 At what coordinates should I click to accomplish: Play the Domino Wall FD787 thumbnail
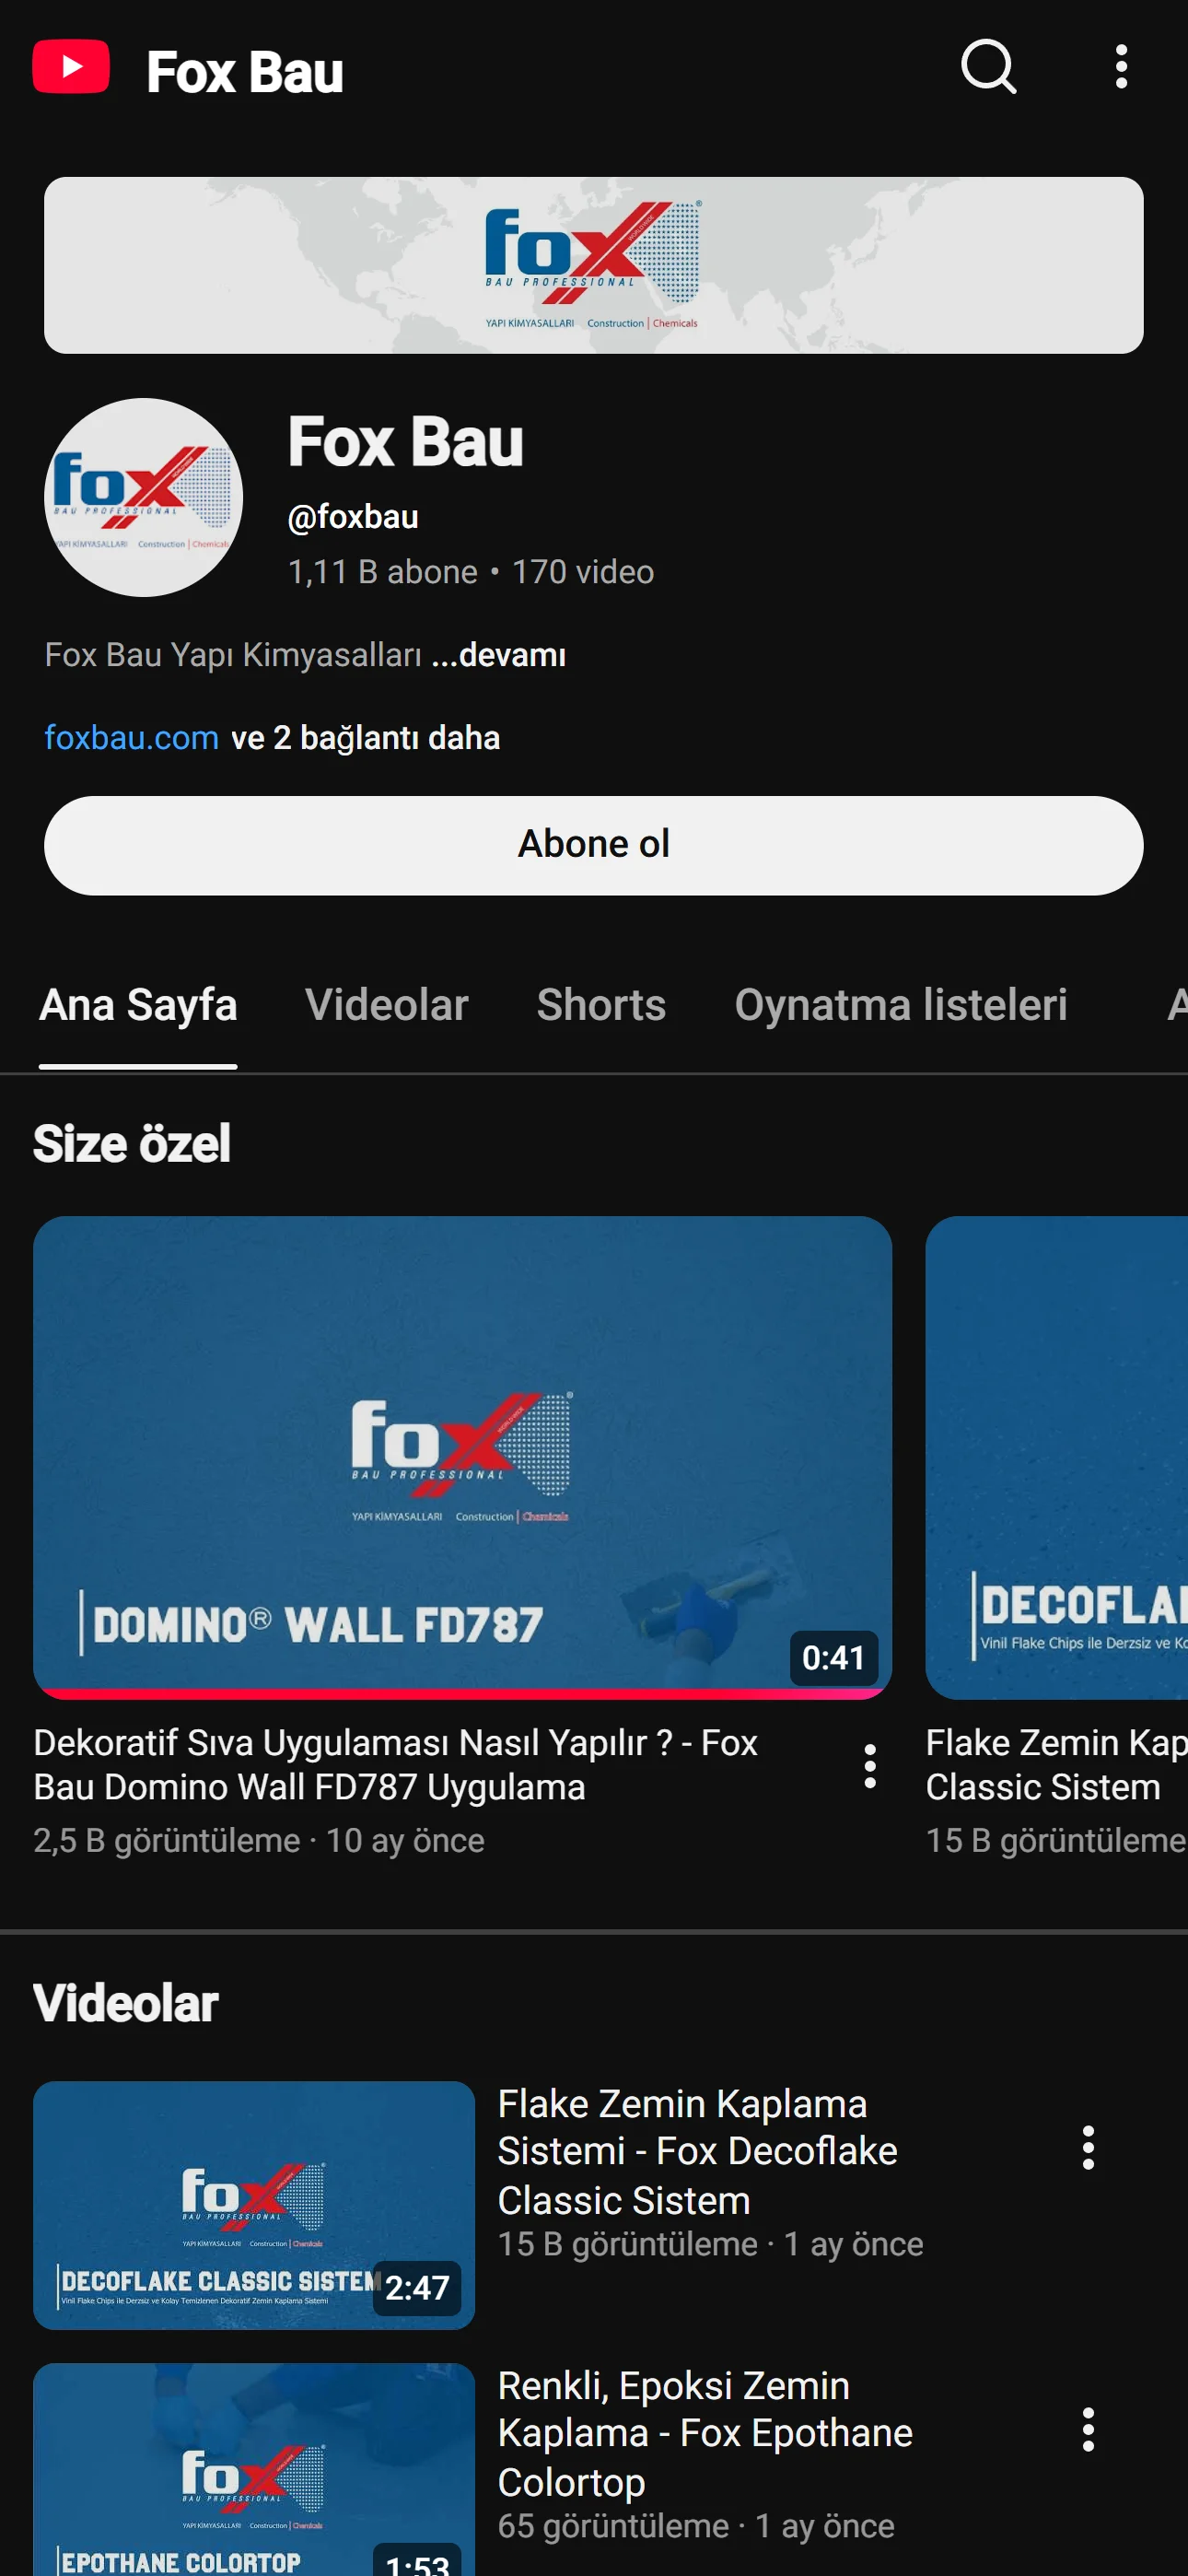pos(462,1457)
